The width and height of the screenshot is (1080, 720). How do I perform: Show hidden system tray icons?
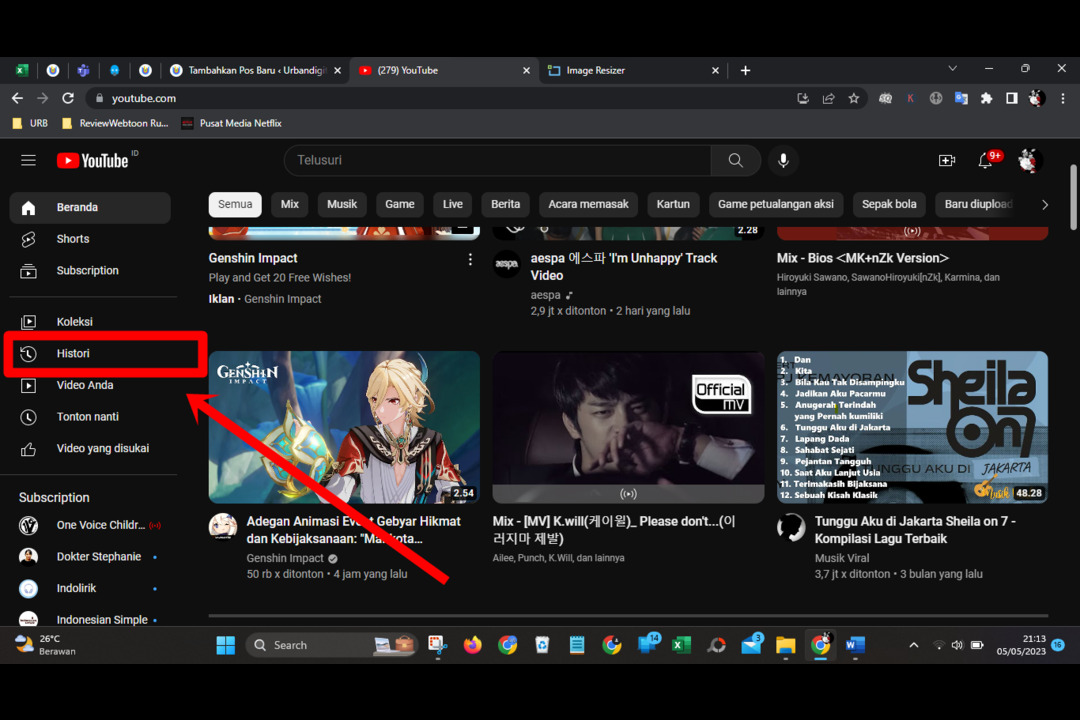click(x=914, y=646)
